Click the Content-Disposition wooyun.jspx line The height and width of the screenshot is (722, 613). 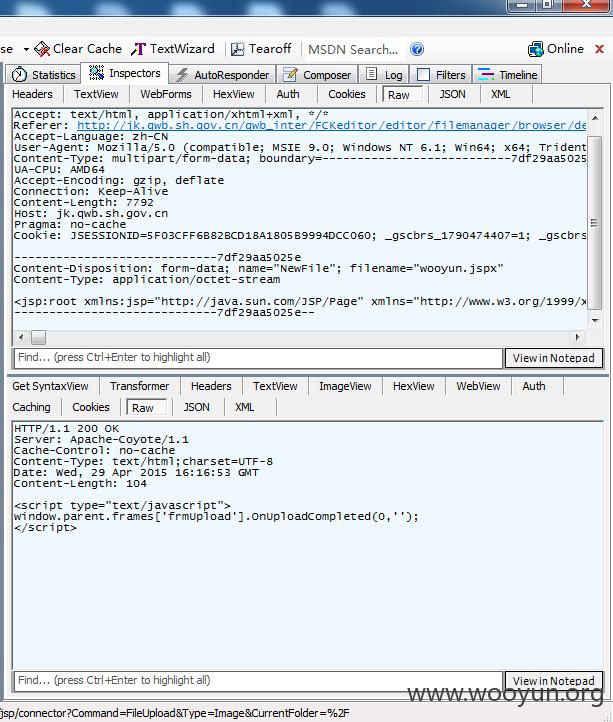click(x=258, y=268)
